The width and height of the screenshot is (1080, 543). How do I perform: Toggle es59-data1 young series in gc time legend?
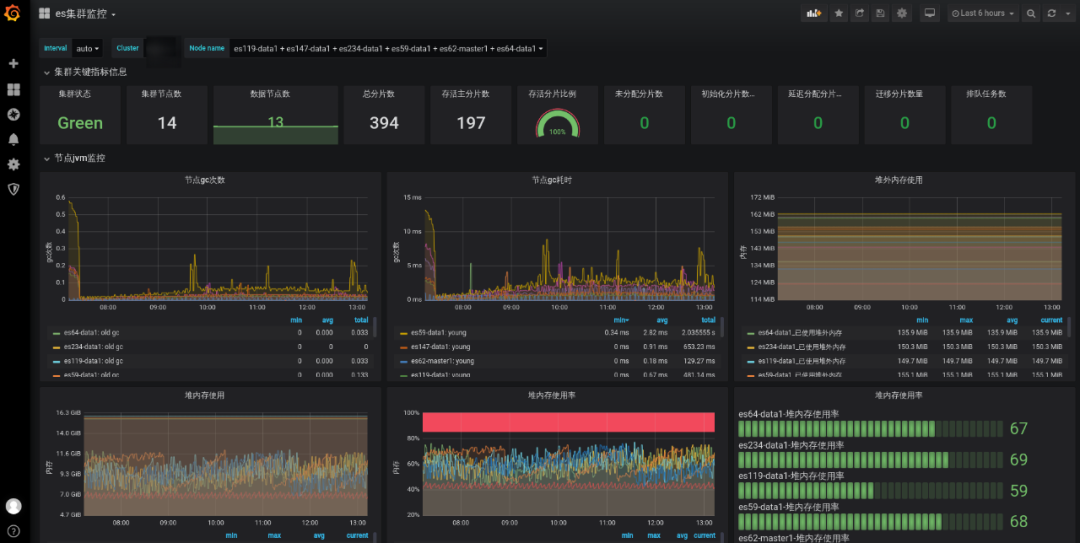click(x=441, y=332)
